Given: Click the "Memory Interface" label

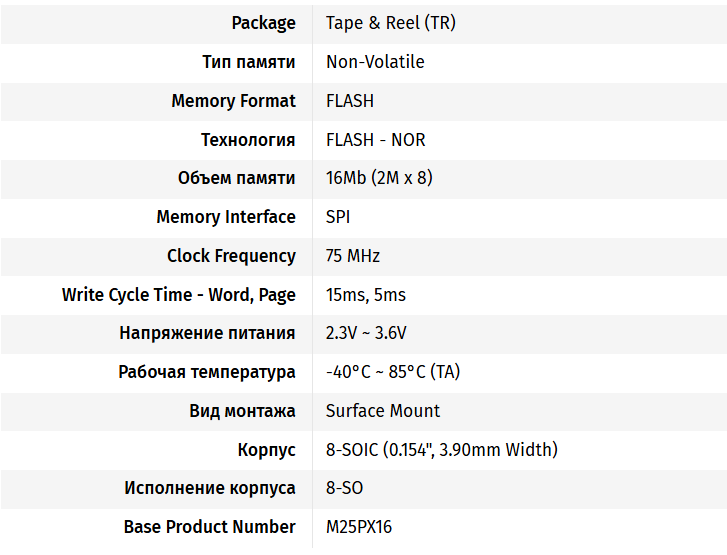Looking at the screenshot, I should tap(226, 217).
